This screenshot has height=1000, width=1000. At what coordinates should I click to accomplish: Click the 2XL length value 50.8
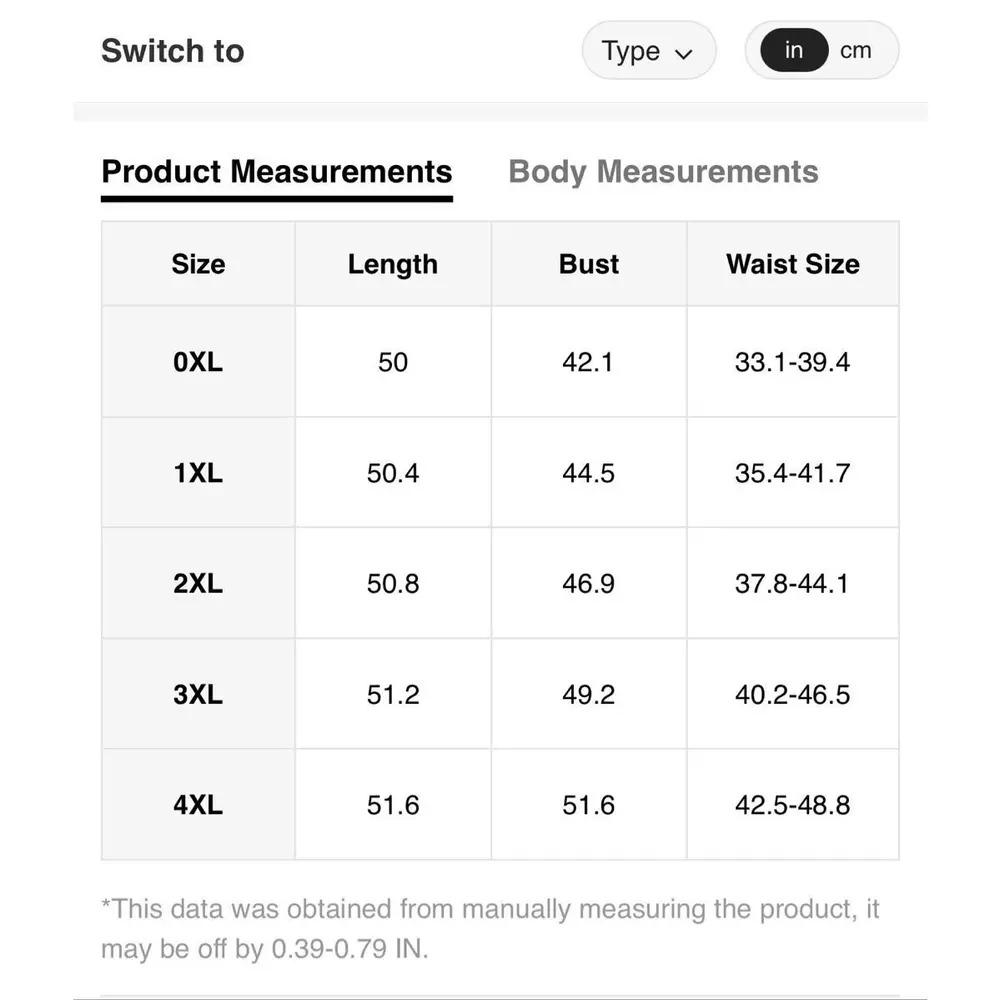click(x=393, y=584)
